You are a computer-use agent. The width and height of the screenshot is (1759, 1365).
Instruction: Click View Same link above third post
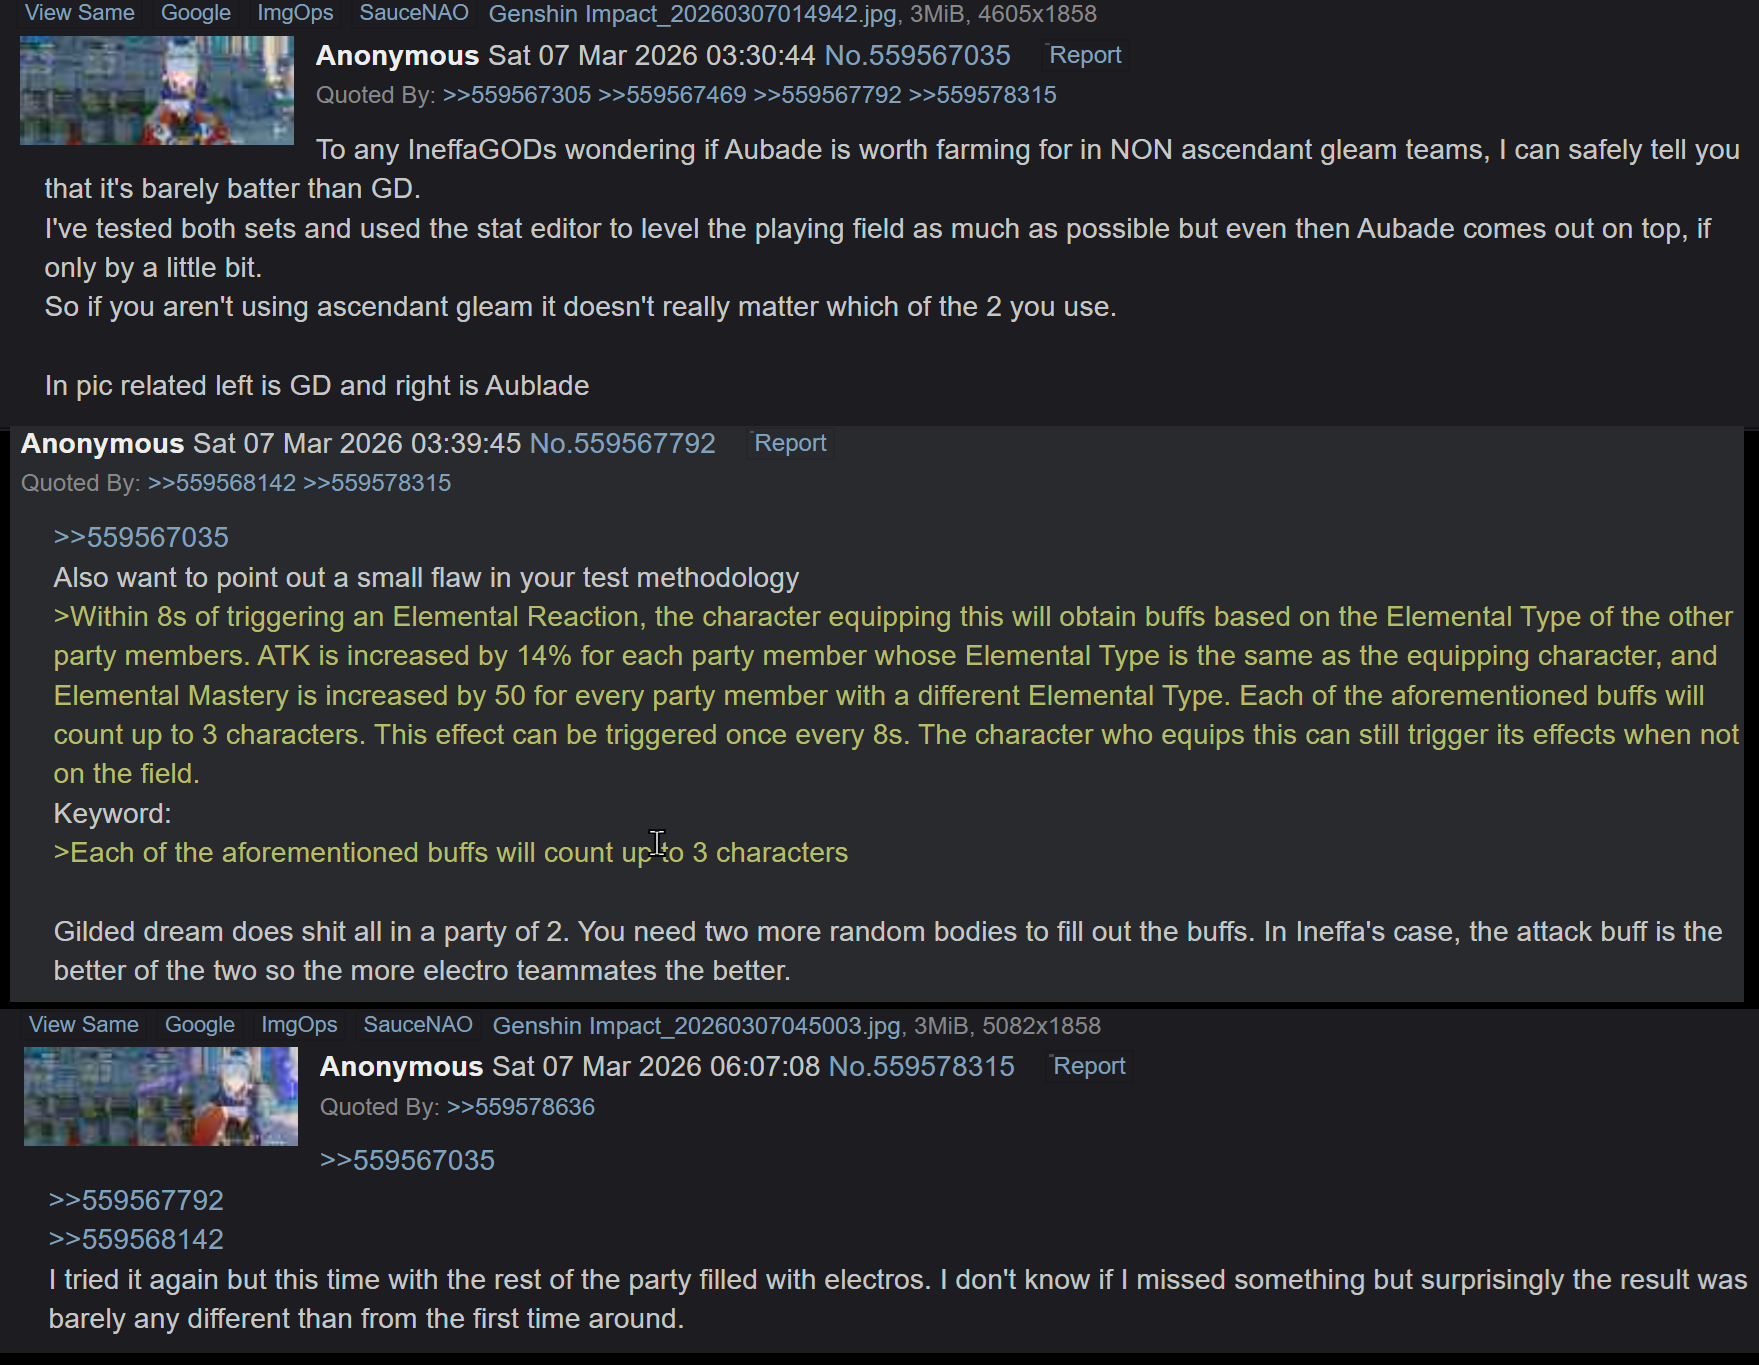coord(84,1025)
